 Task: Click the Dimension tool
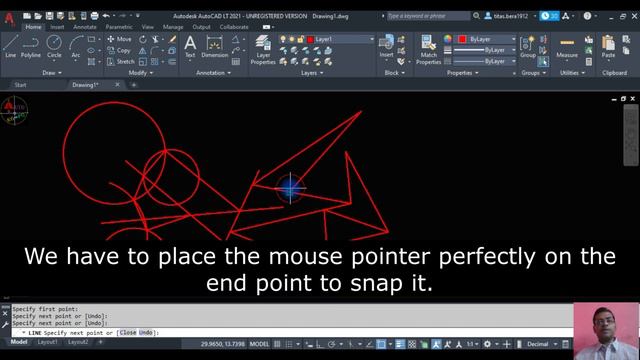(x=214, y=46)
